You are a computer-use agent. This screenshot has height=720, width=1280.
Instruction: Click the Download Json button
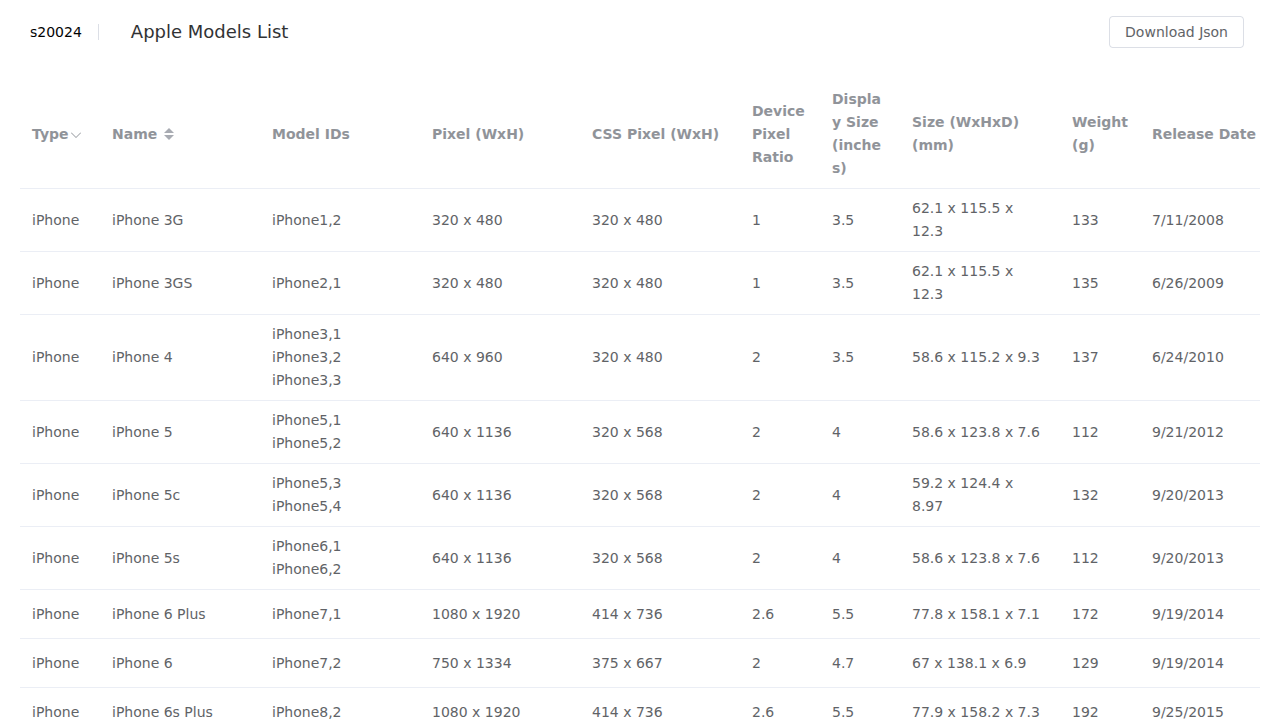(1176, 32)
